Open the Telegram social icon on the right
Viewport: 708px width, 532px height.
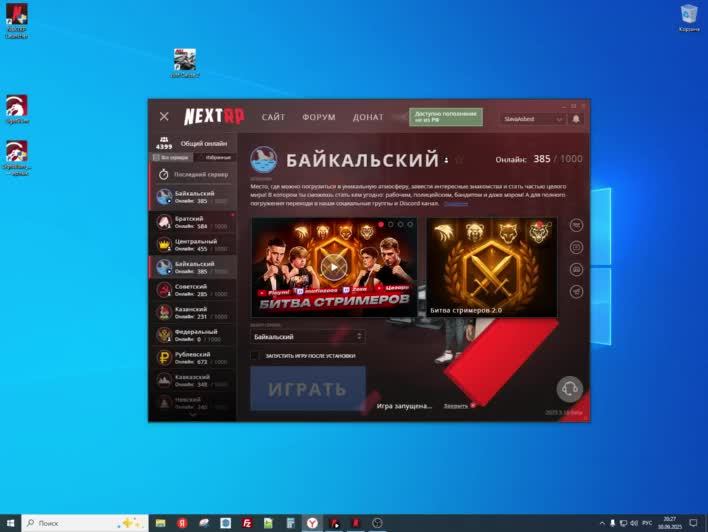576,291
